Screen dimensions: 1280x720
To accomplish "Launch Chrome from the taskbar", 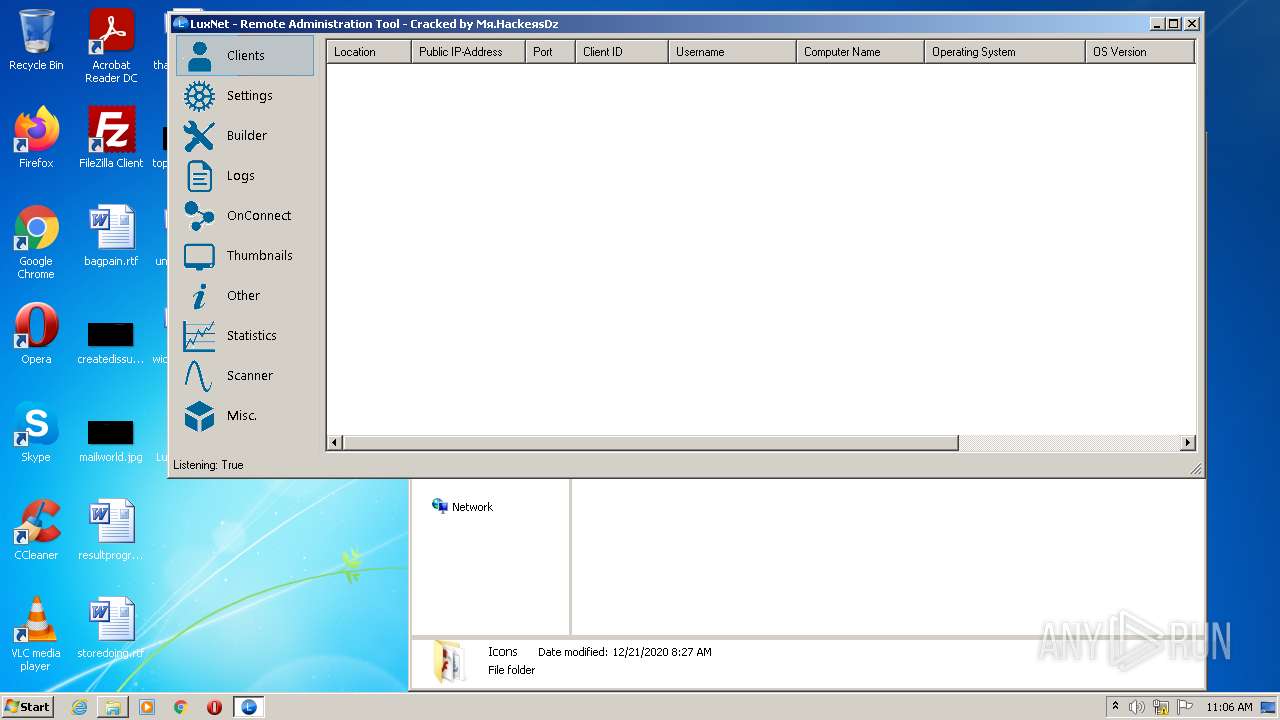I will pyautogui.click(x=181, y=707).
